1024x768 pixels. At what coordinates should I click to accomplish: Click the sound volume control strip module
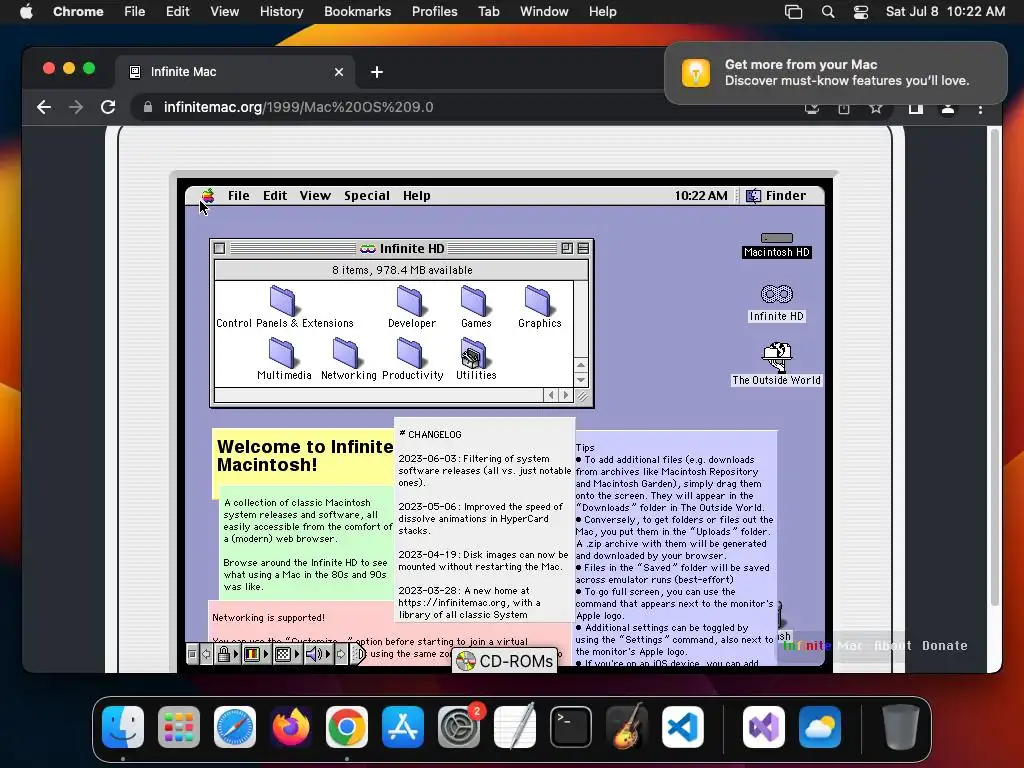pyautogui.click(x=313, y=654)
